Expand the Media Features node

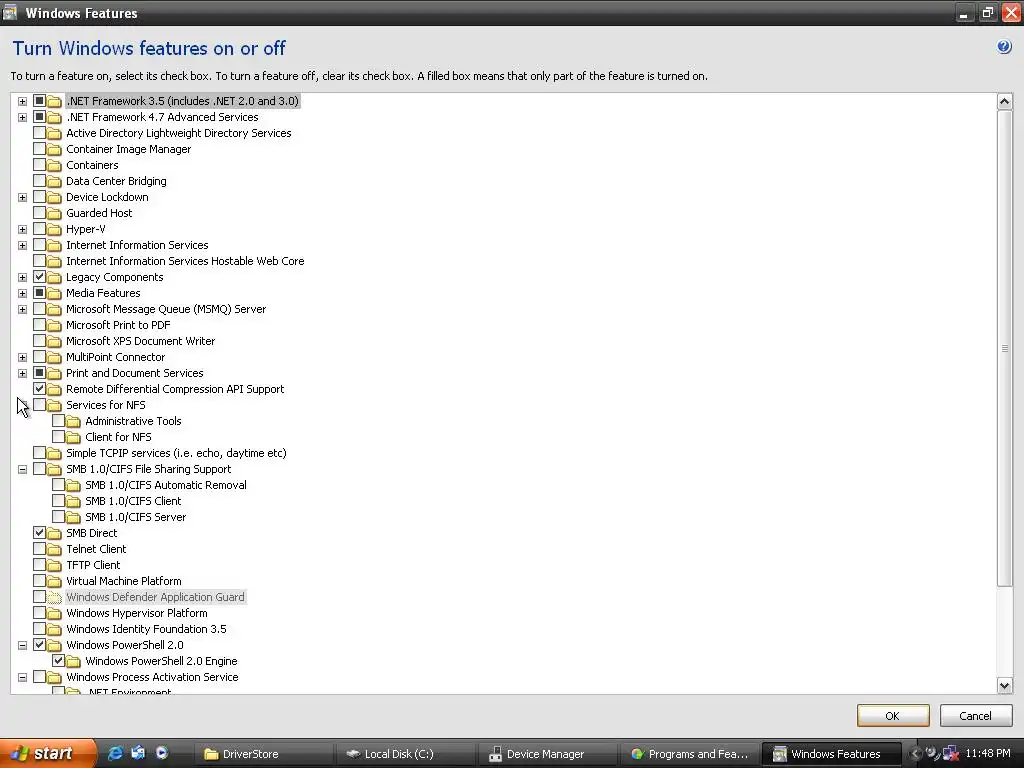click(22, 293)
